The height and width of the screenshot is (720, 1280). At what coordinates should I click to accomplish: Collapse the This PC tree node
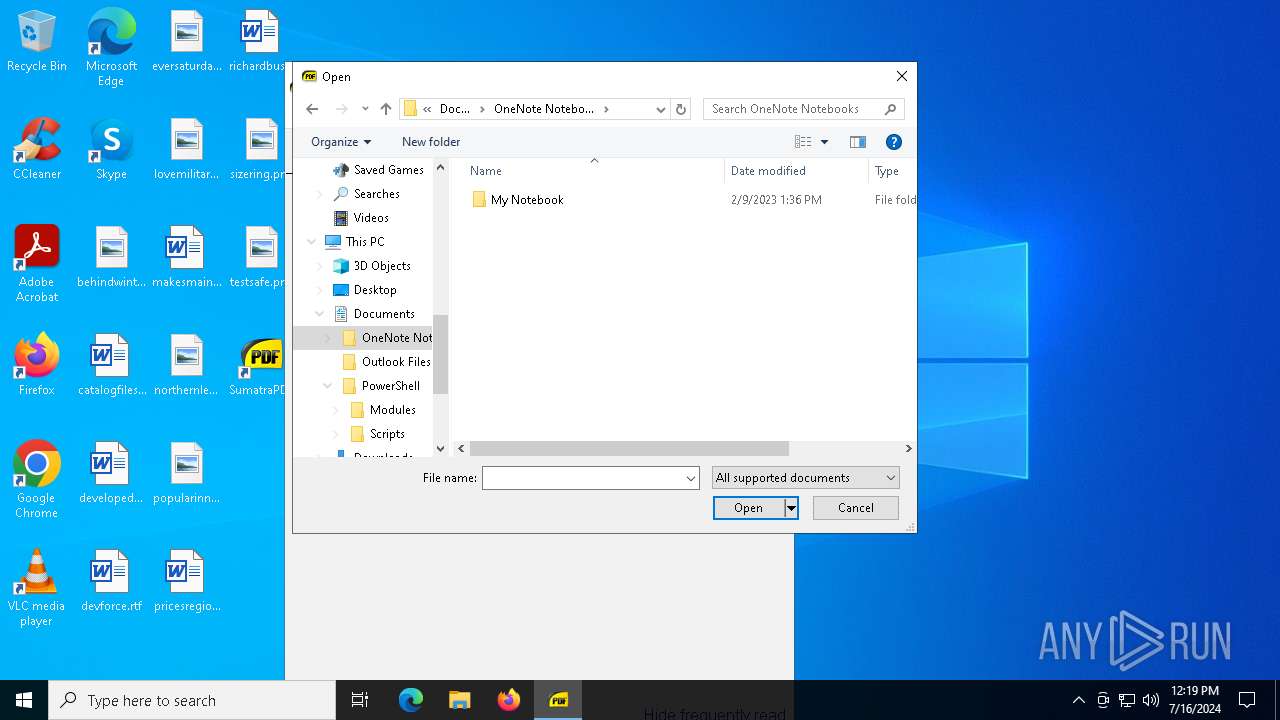coord(312,242)
